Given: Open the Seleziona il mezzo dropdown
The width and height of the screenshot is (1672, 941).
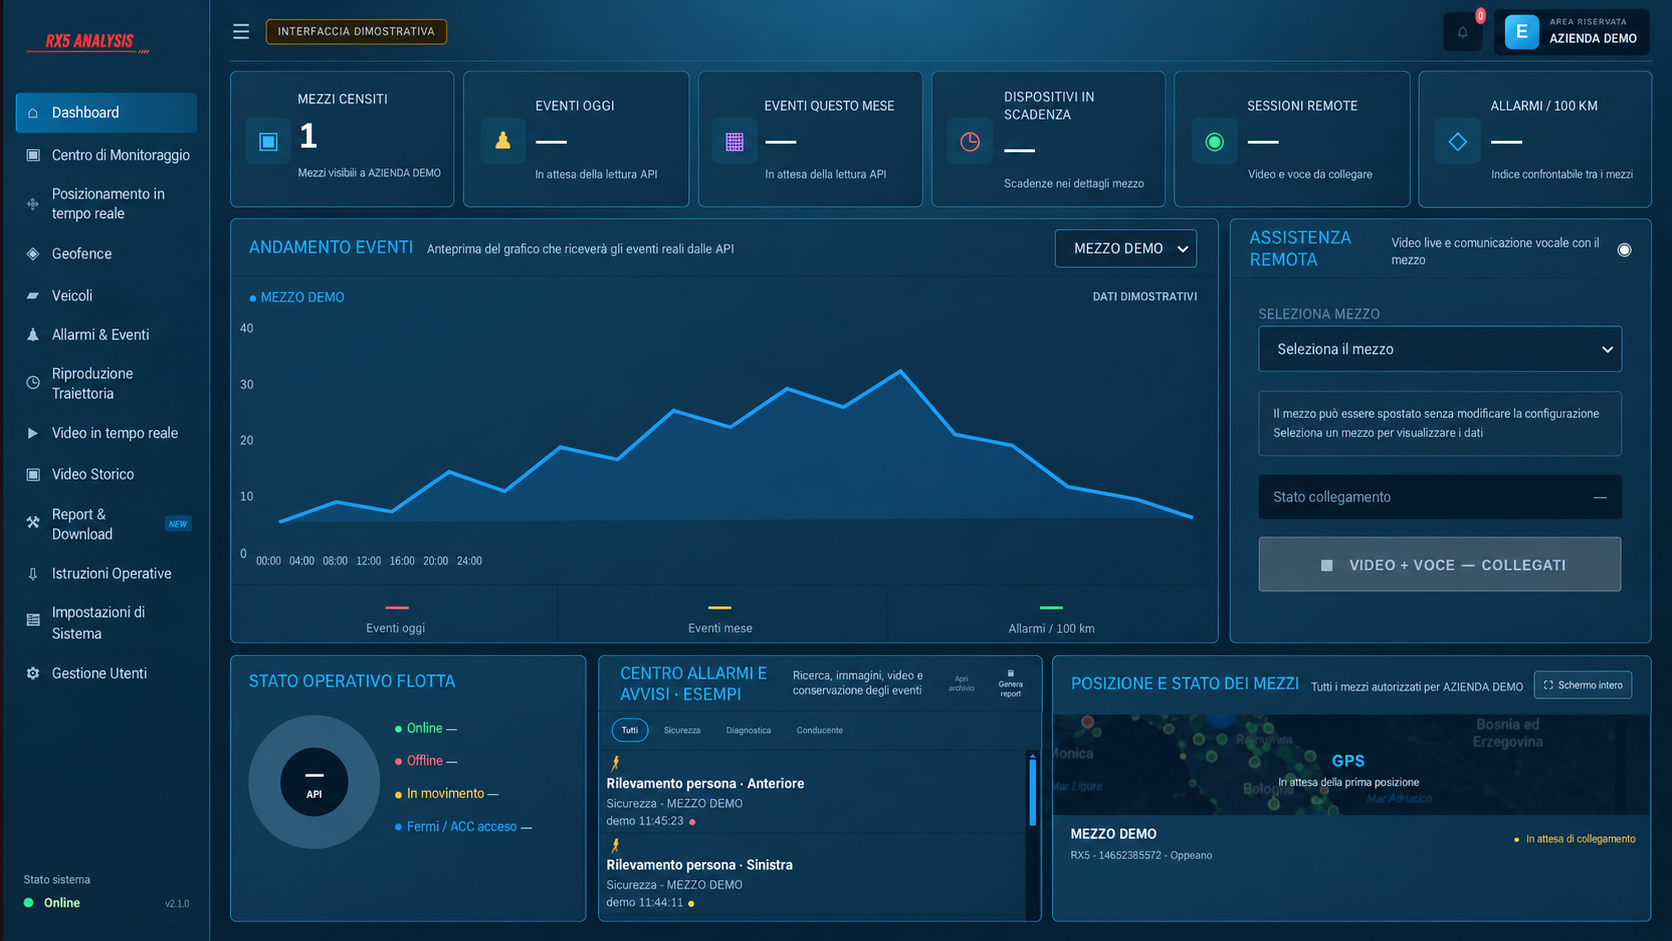Looking at the screenshot, I should point(1439,349).
